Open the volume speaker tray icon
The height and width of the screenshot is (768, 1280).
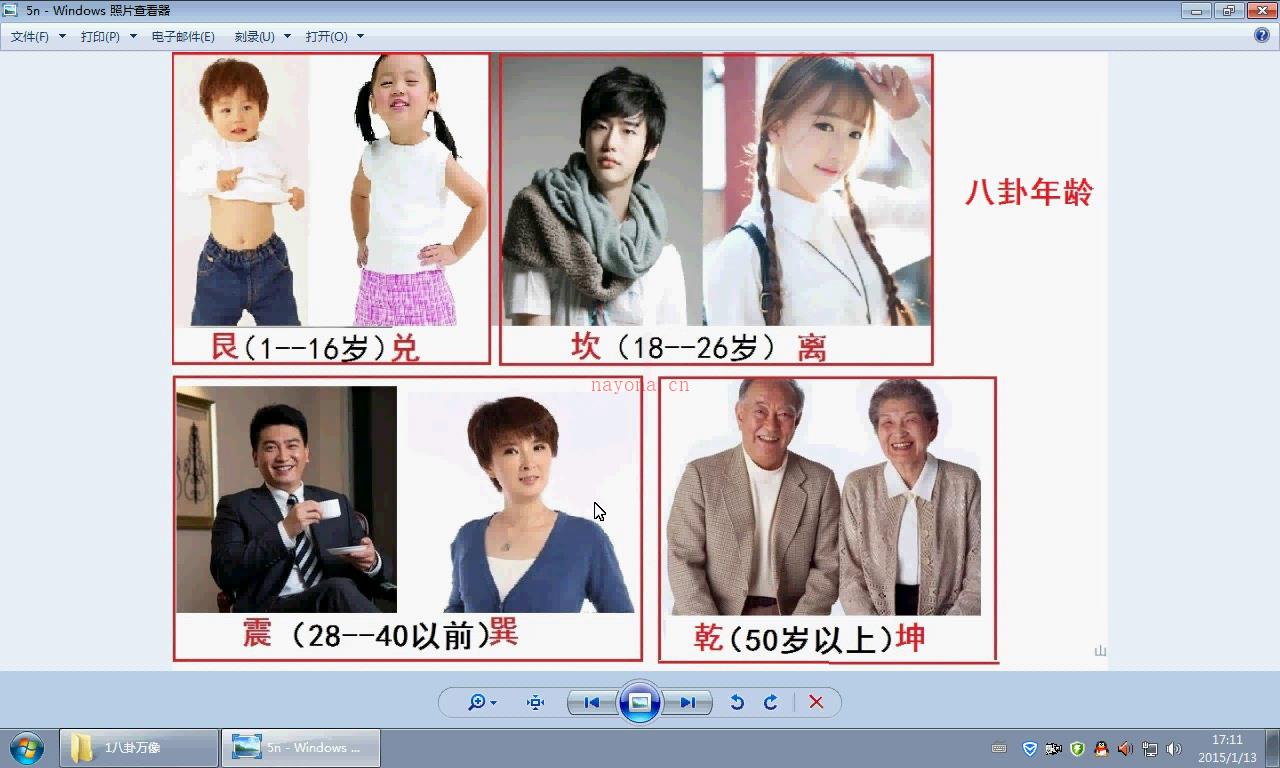coord(1173,748)
